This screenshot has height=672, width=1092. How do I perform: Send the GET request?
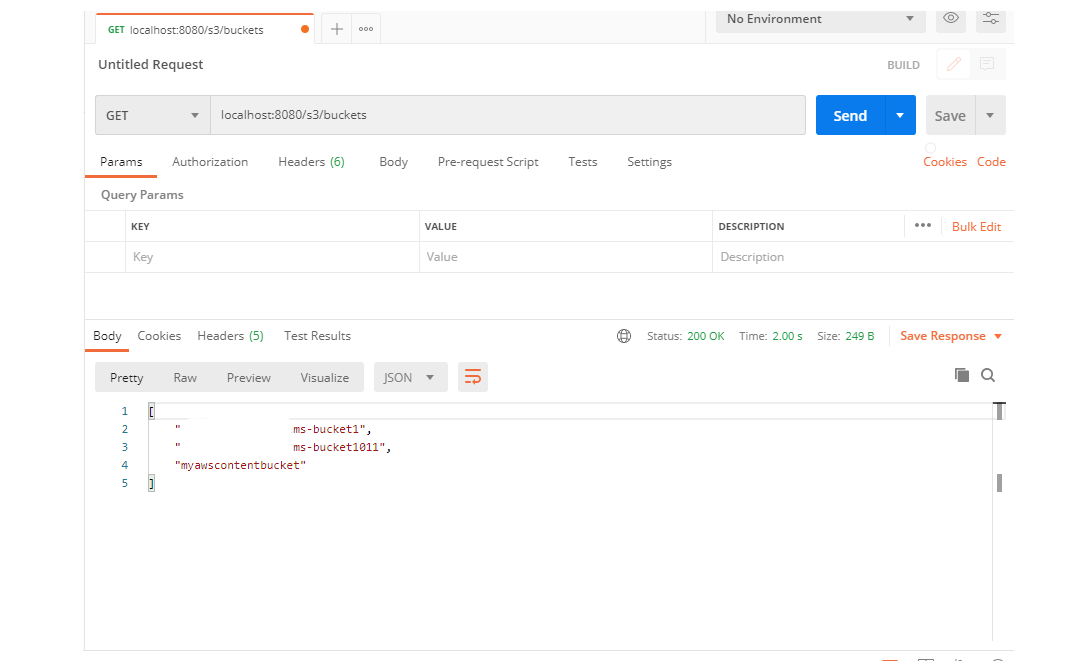(851, 115)
